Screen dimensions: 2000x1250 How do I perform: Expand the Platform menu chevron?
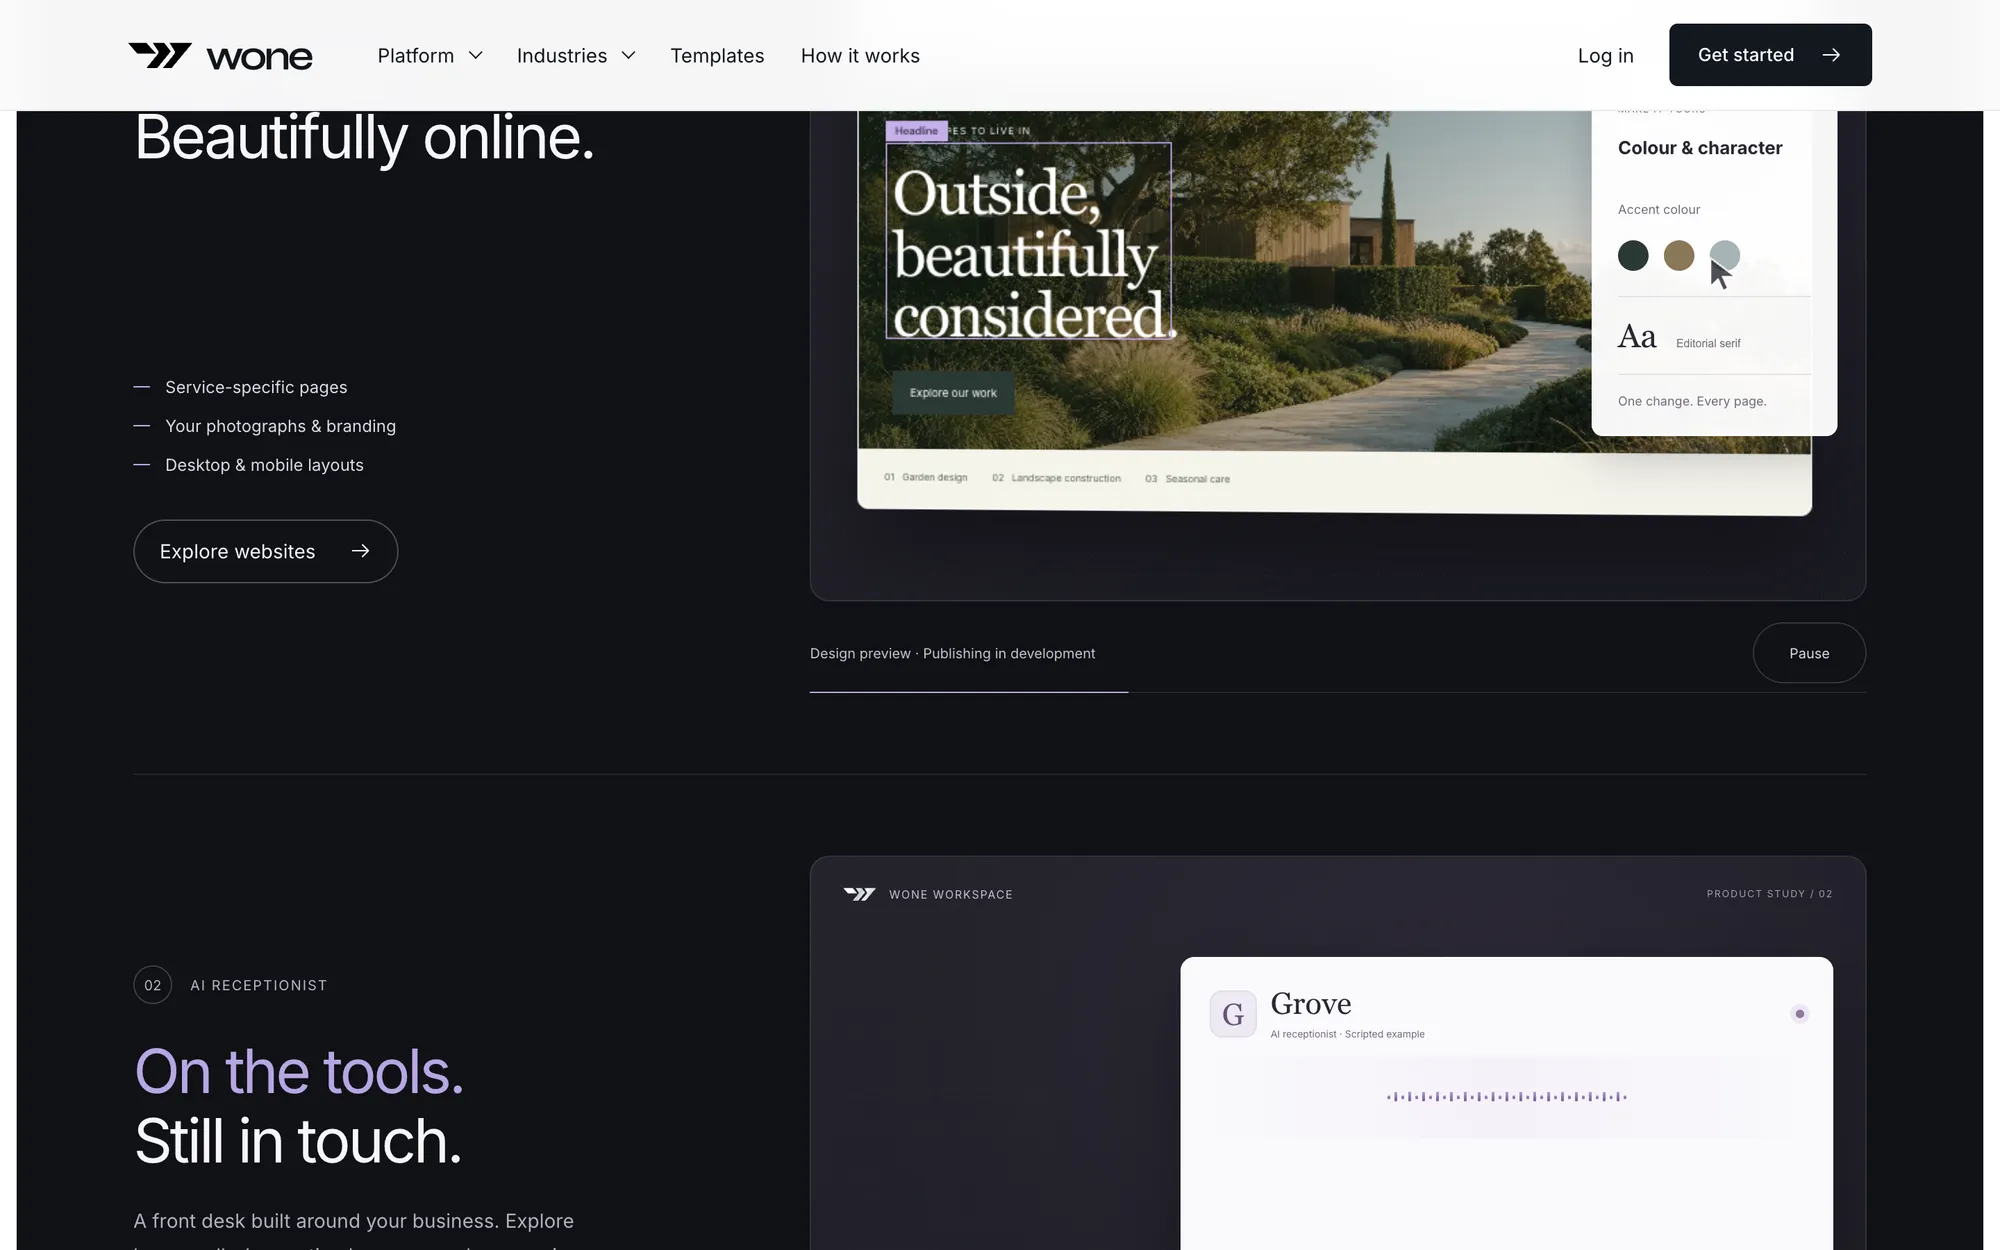[x=476, y=56]
